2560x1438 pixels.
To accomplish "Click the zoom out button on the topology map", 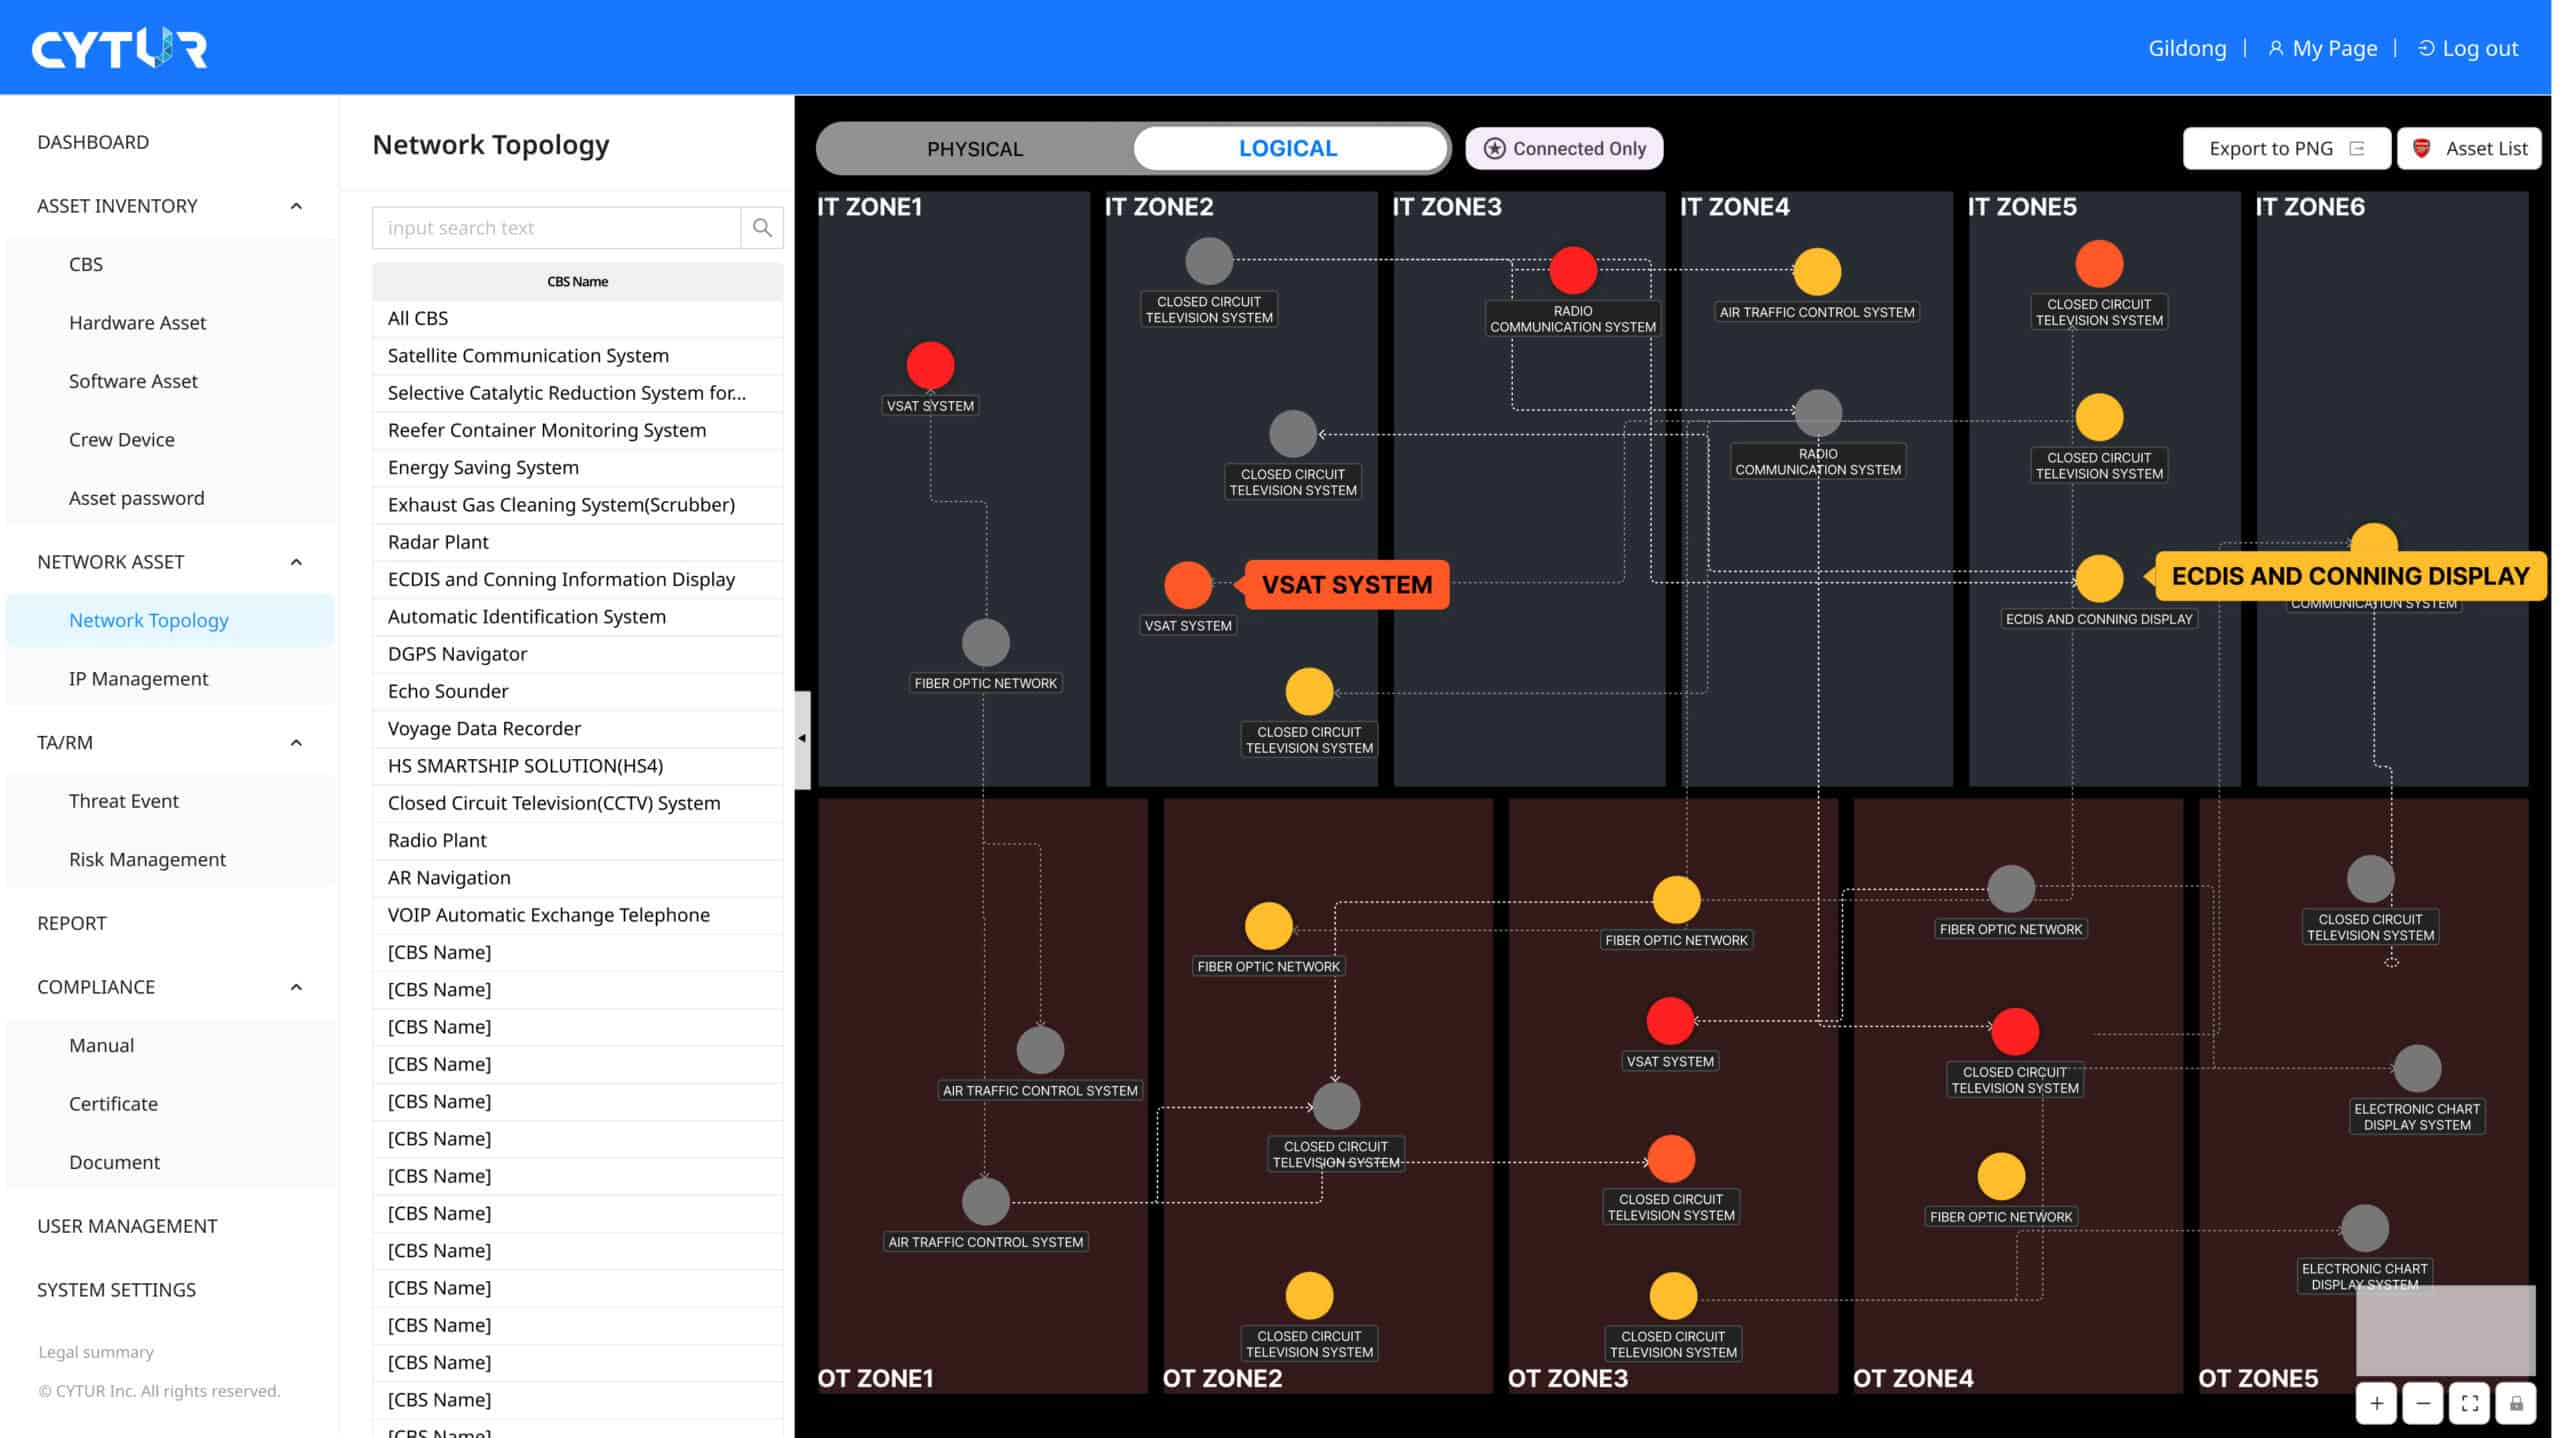I will click(x=2424, y=1402).
